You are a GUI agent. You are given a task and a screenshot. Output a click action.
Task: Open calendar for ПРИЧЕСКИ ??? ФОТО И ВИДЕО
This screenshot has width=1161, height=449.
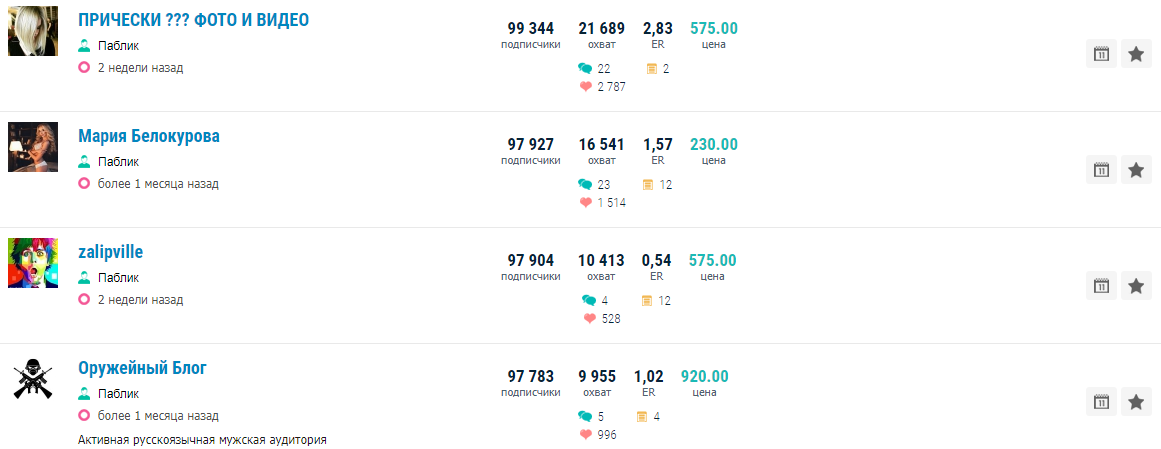pos(1101,54)
